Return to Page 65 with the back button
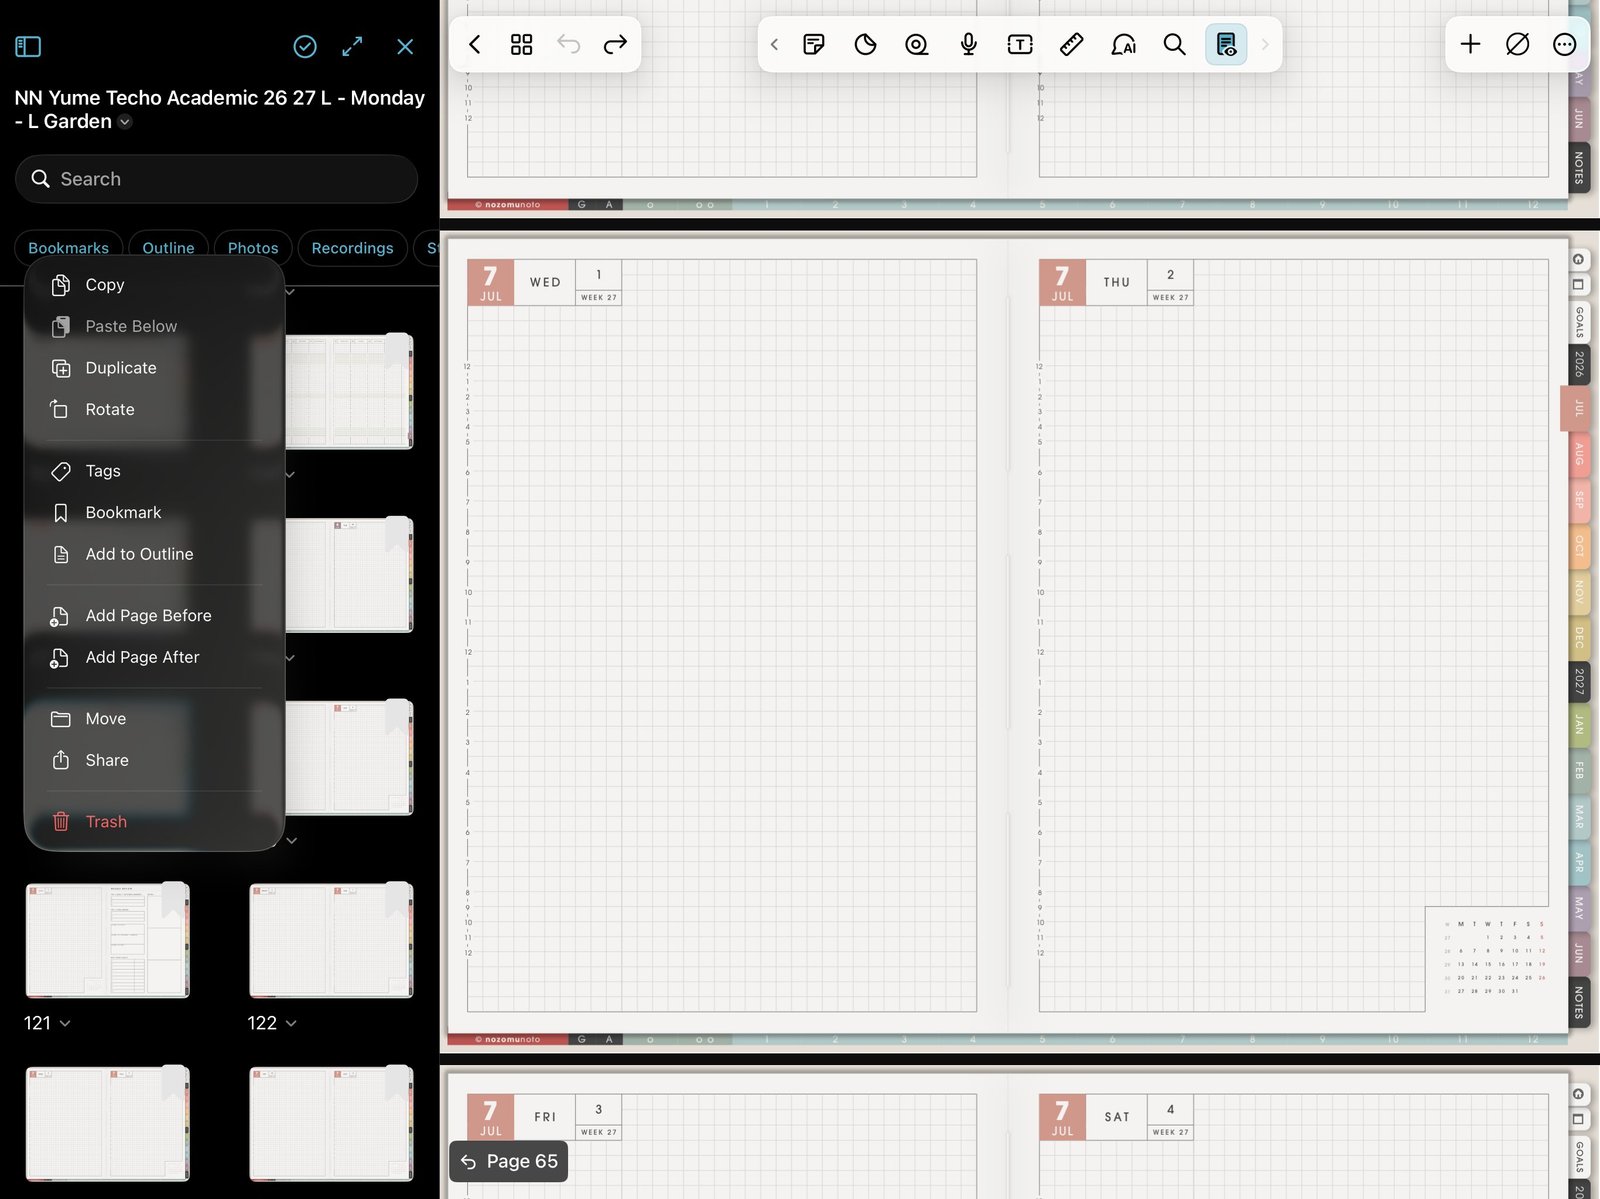Screen dimensions: 1600x1199 pos(509,1161)
